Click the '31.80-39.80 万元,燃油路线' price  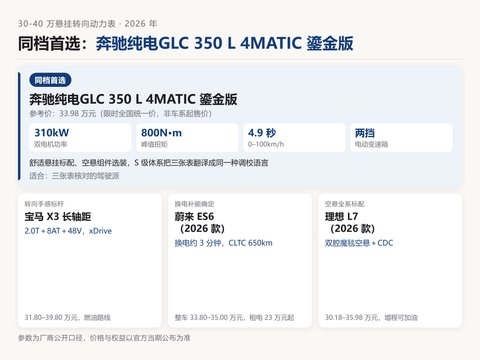coord(68,317)
